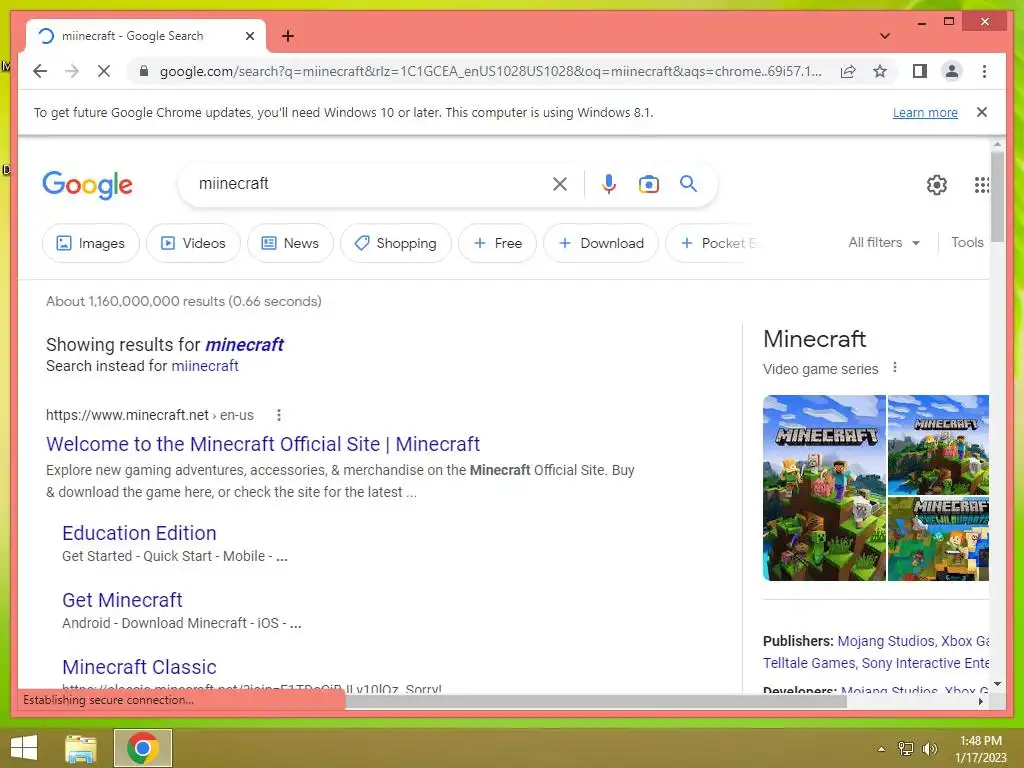Open the Minecraft Classic sitelink
This screenshot has height=768, width=1024.
coord(139,667)
